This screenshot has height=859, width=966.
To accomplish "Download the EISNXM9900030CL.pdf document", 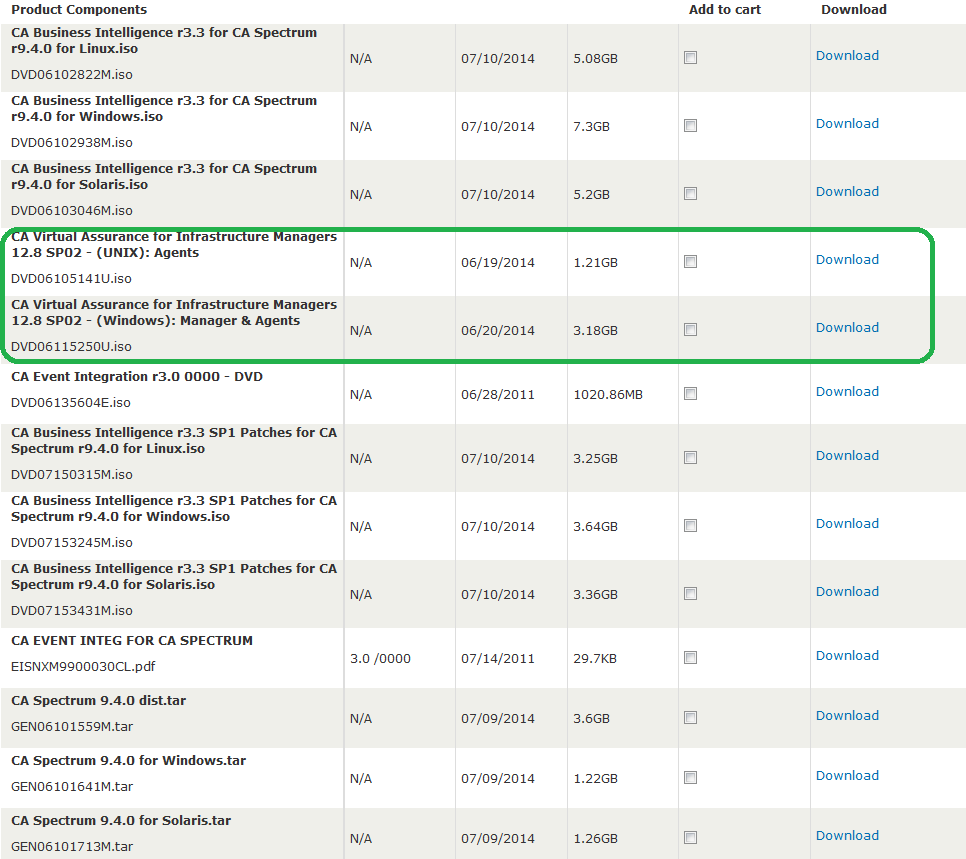I will click(847, 656).
